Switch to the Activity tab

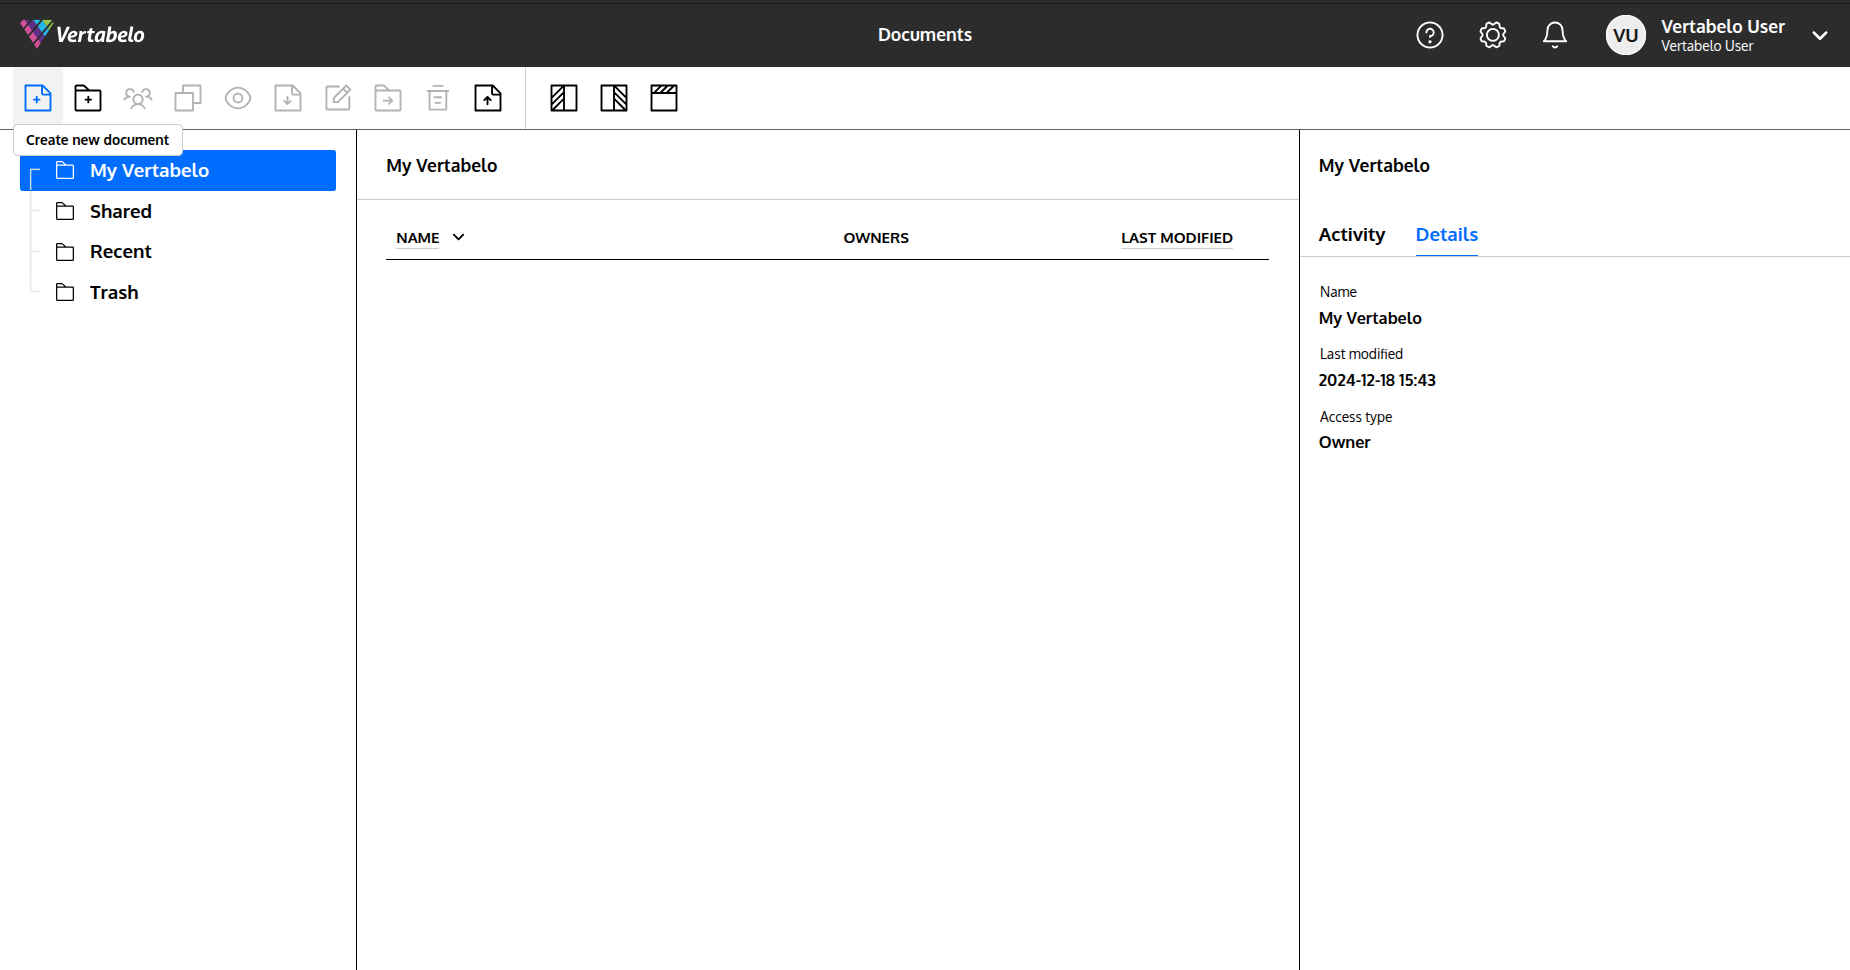click(1350, 234)
